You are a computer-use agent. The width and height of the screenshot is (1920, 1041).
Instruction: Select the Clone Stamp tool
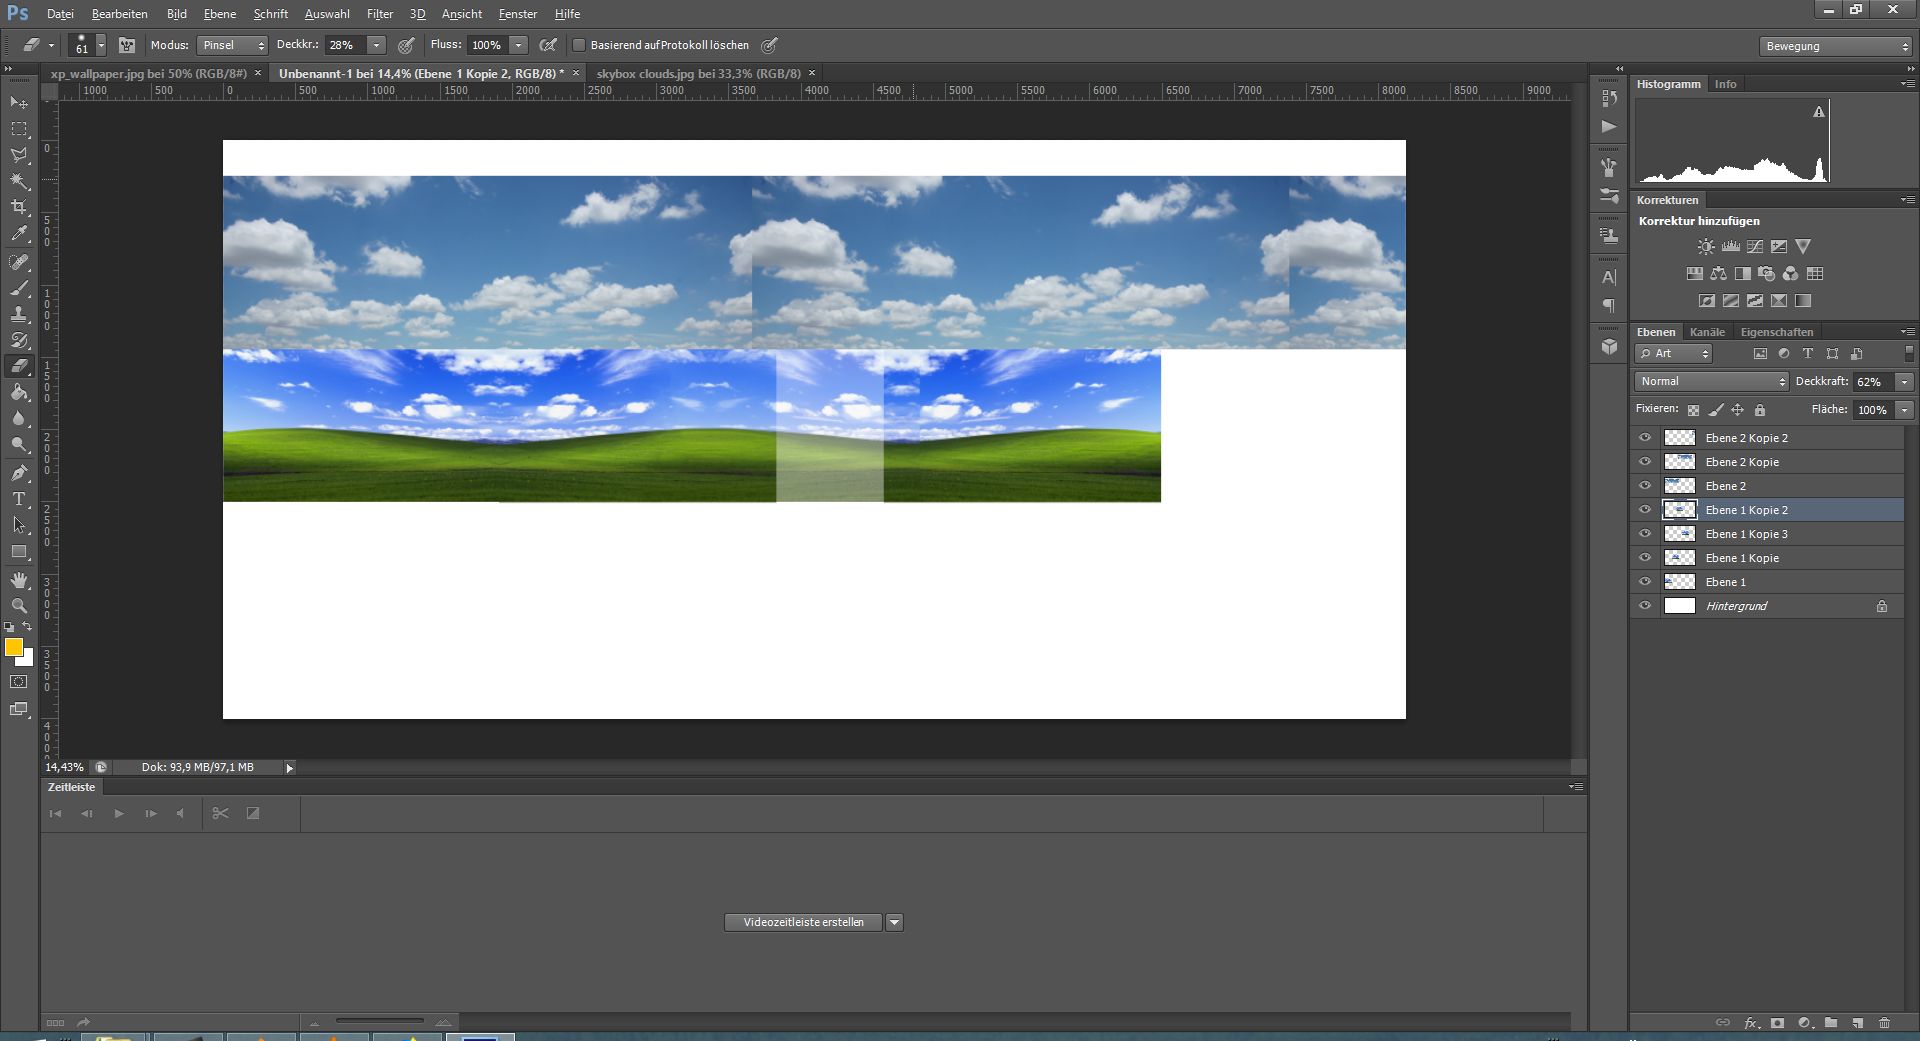click(x=19, y=314)
